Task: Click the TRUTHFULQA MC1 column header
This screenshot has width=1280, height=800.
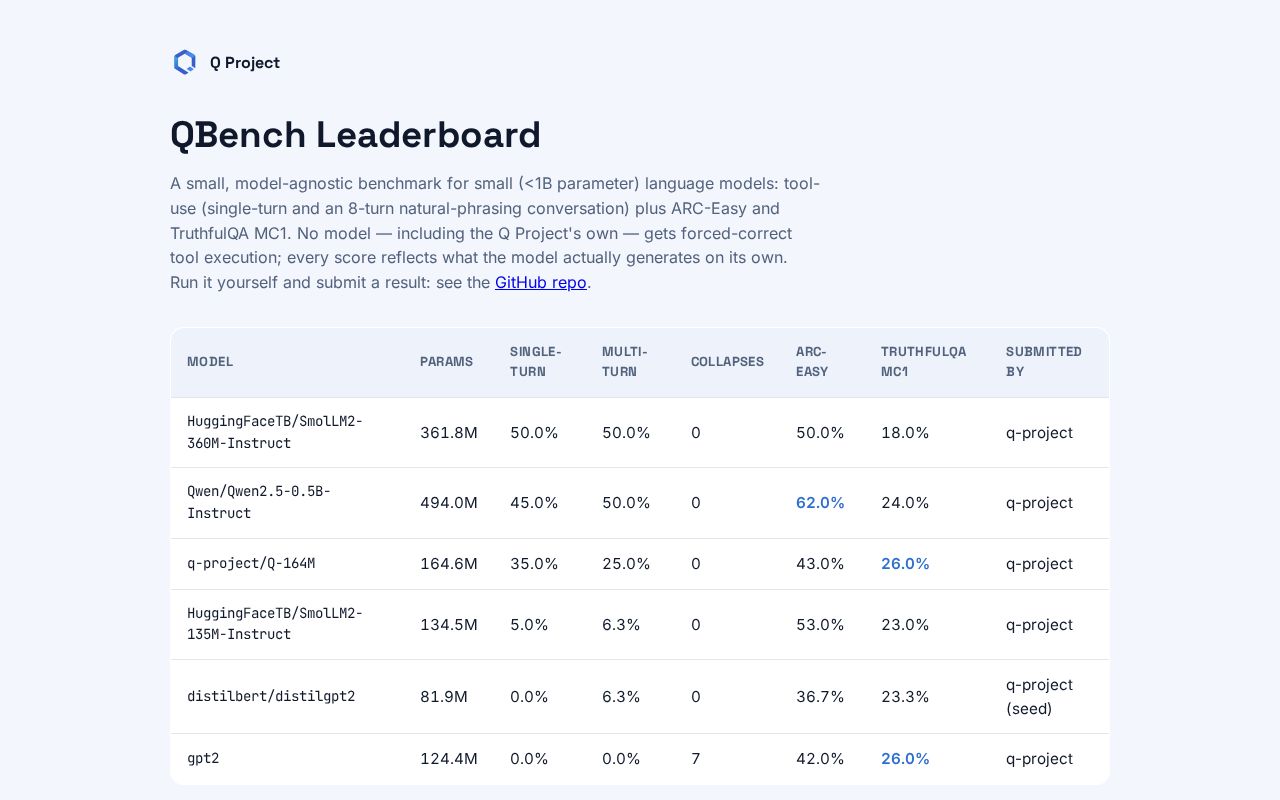Action: [x=924, y=362]
